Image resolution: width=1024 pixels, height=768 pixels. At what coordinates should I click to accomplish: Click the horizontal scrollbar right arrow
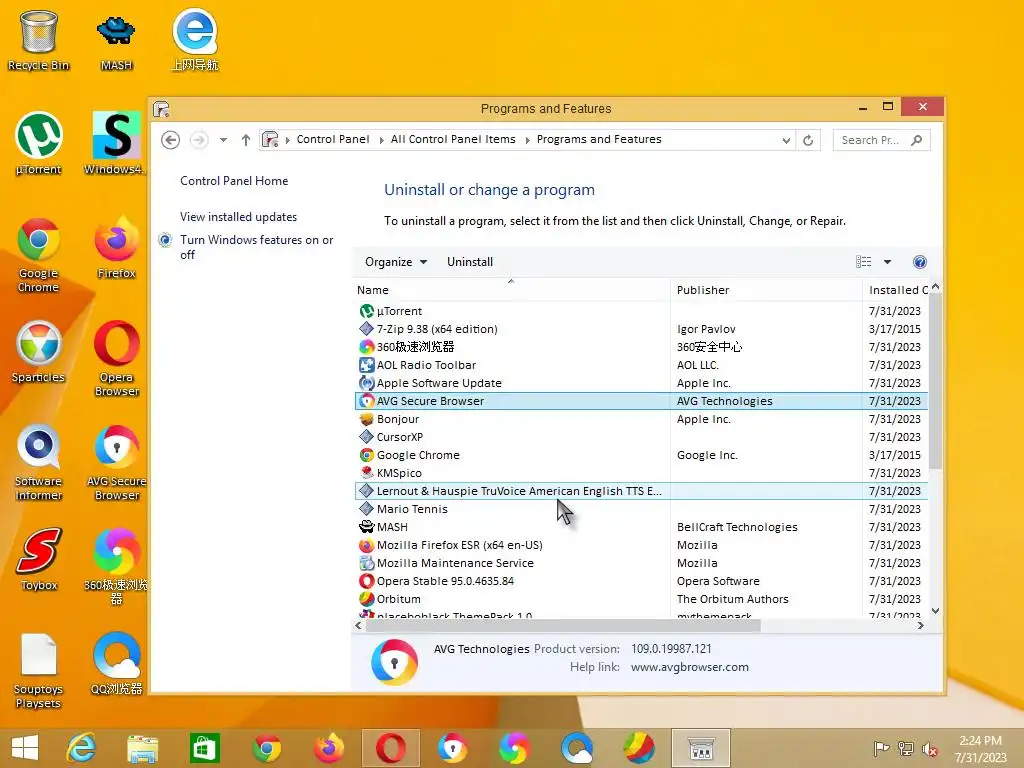tap(920, 626)
